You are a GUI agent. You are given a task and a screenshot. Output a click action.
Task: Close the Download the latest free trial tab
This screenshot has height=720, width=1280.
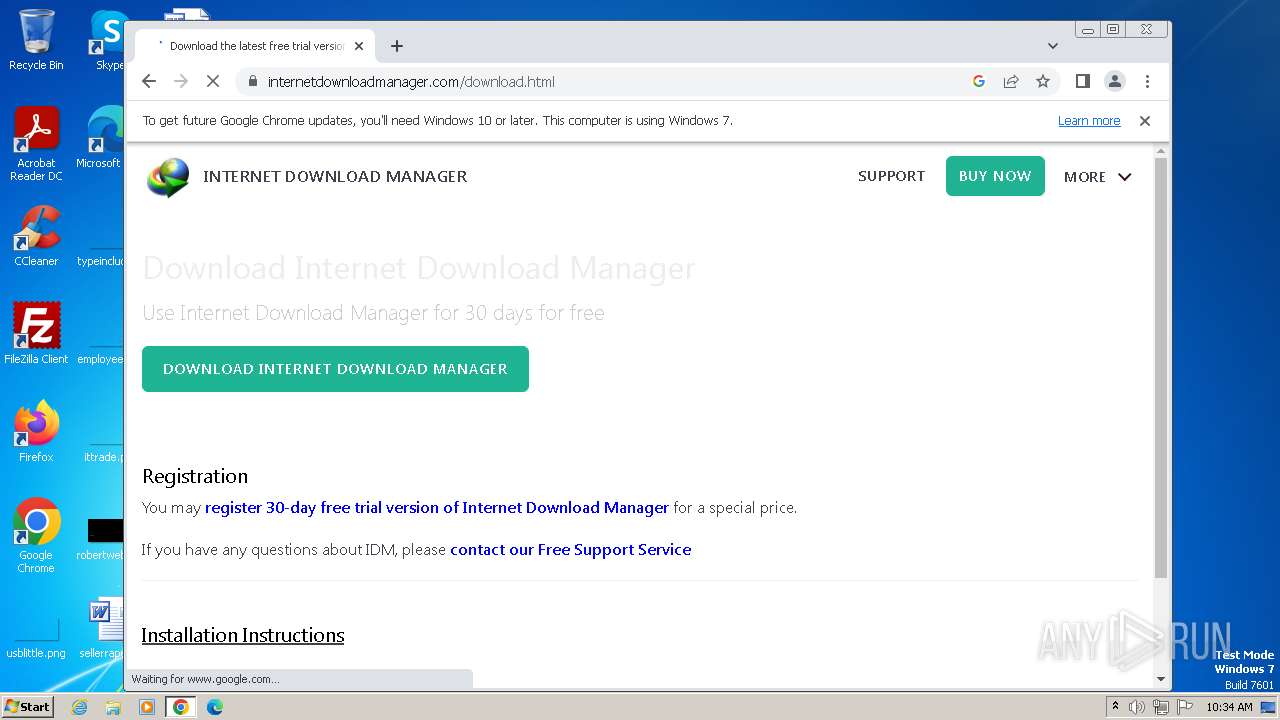click(359, 46)
